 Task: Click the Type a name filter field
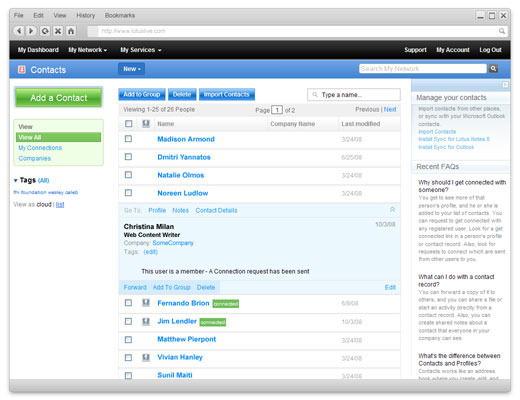(x=354, y=95)
